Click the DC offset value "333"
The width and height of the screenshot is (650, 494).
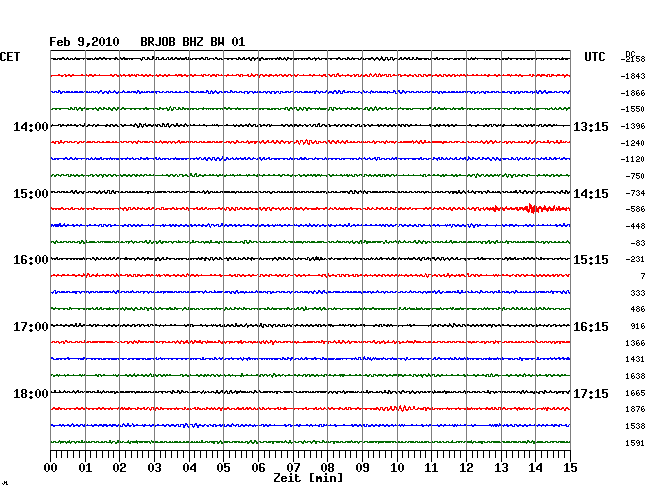pyautogui.click(x=638, y=293)
